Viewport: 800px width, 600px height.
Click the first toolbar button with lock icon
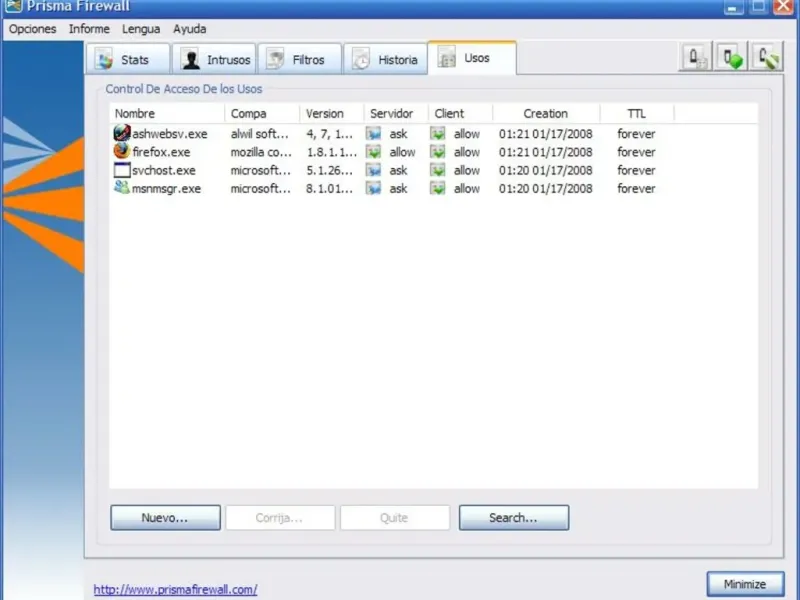click(696, 57)
